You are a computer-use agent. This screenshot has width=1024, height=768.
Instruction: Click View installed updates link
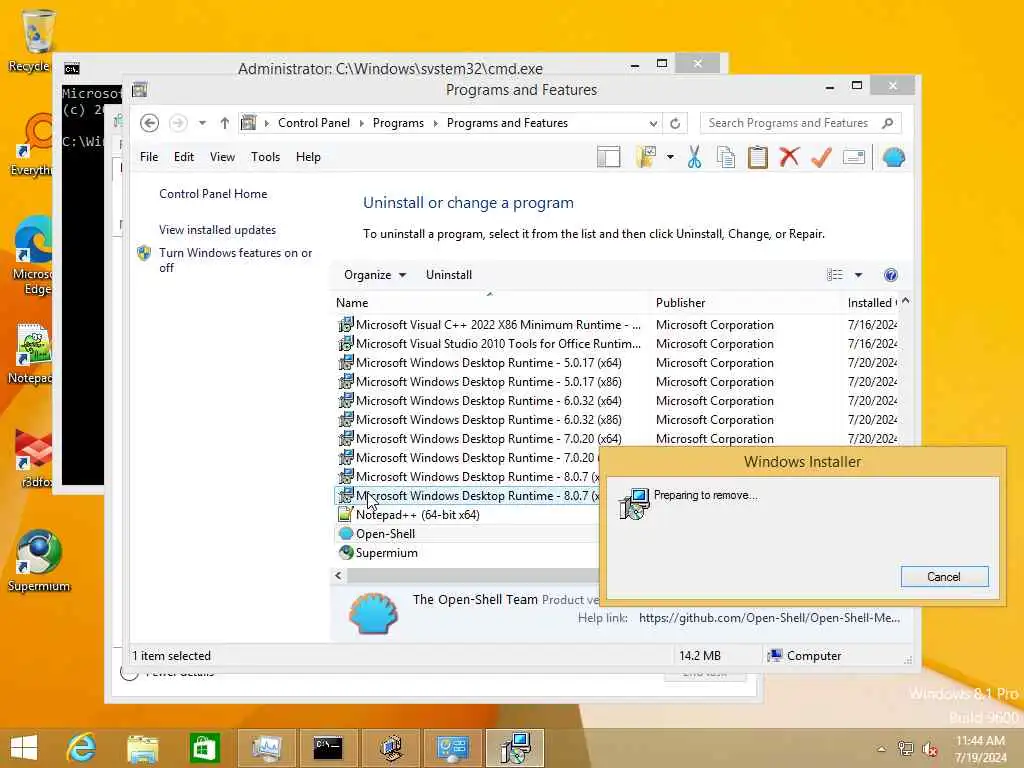[217, 230]
